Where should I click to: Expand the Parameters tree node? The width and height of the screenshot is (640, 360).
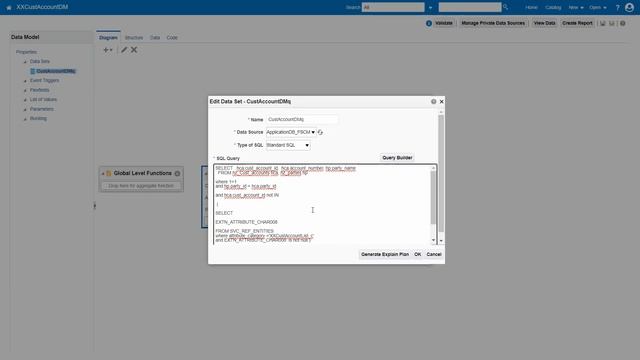pos(25,109)
